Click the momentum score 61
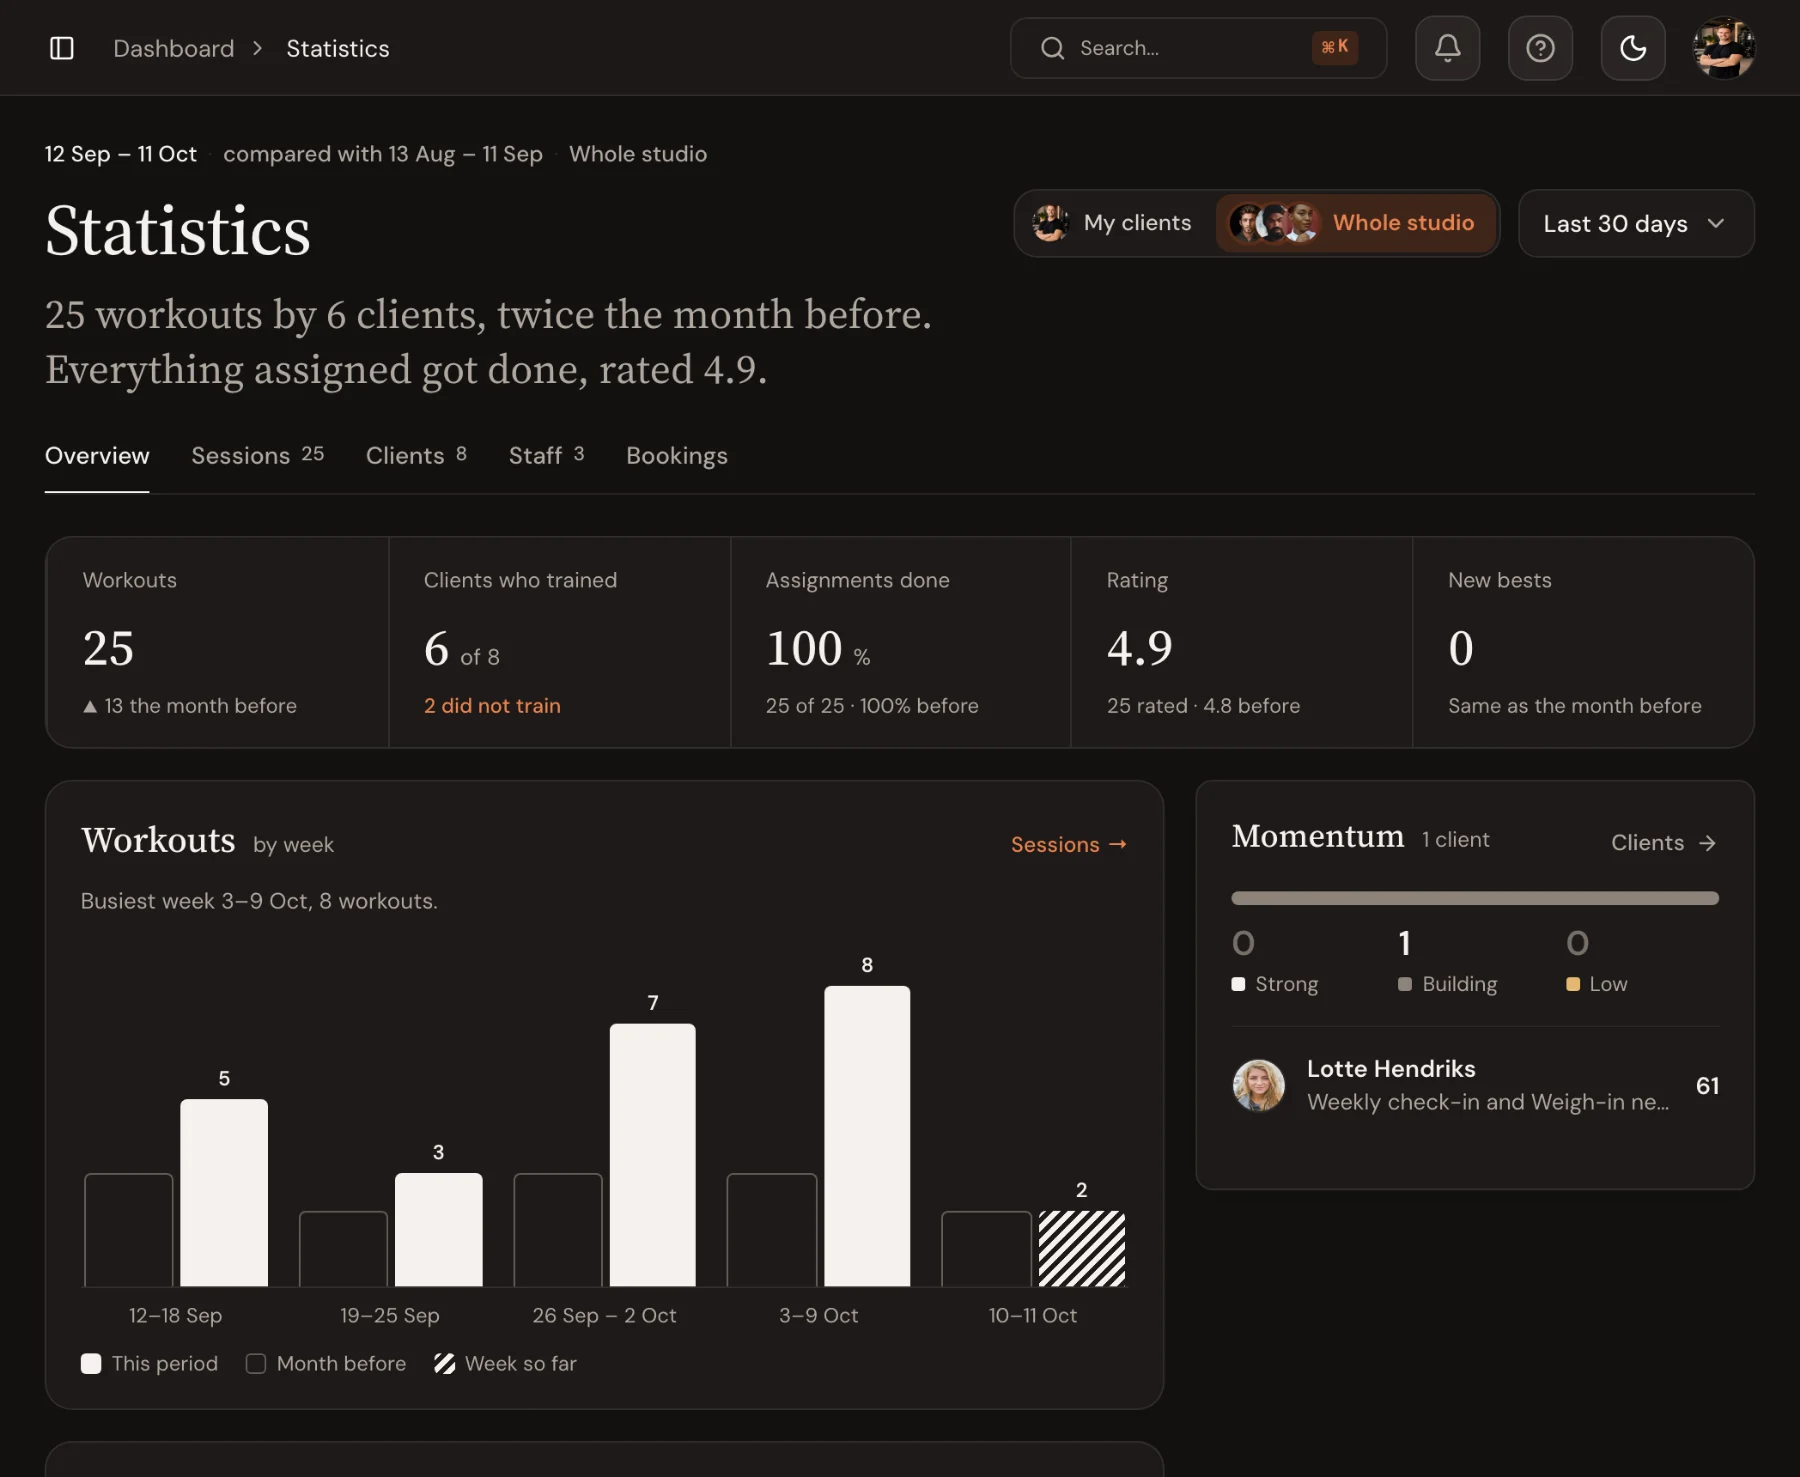 1707,1086
